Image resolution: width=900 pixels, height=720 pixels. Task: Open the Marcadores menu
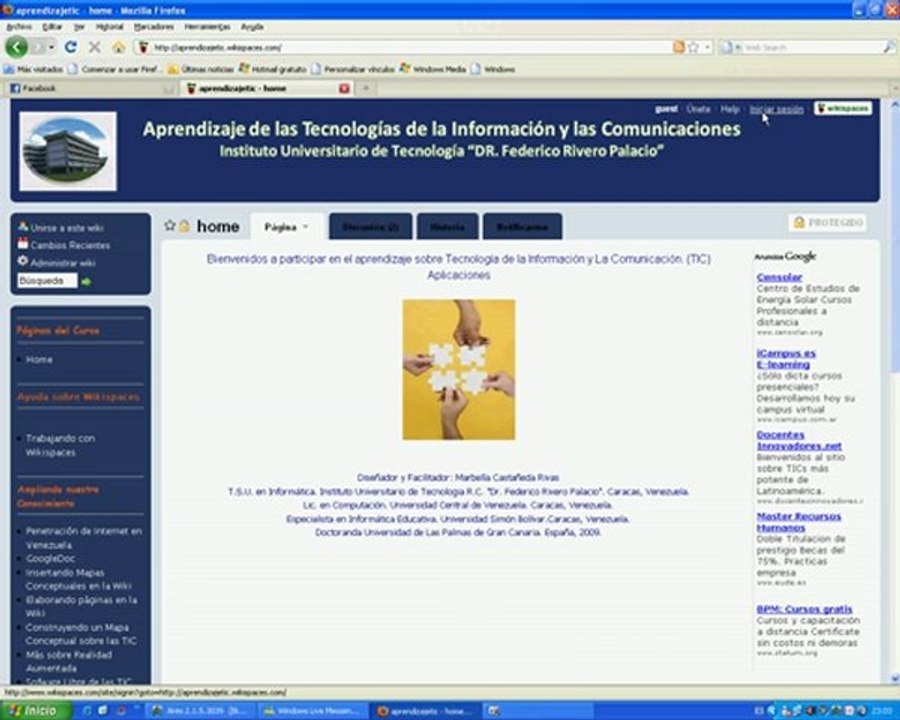coord(153,26)
